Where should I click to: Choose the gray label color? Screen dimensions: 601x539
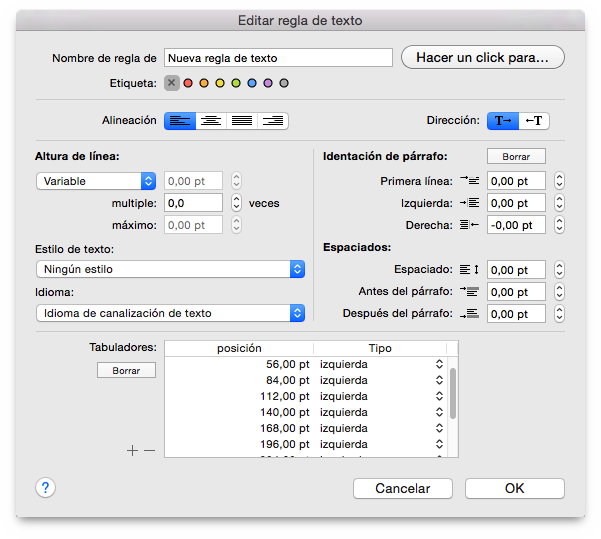[x=284, y=83]
